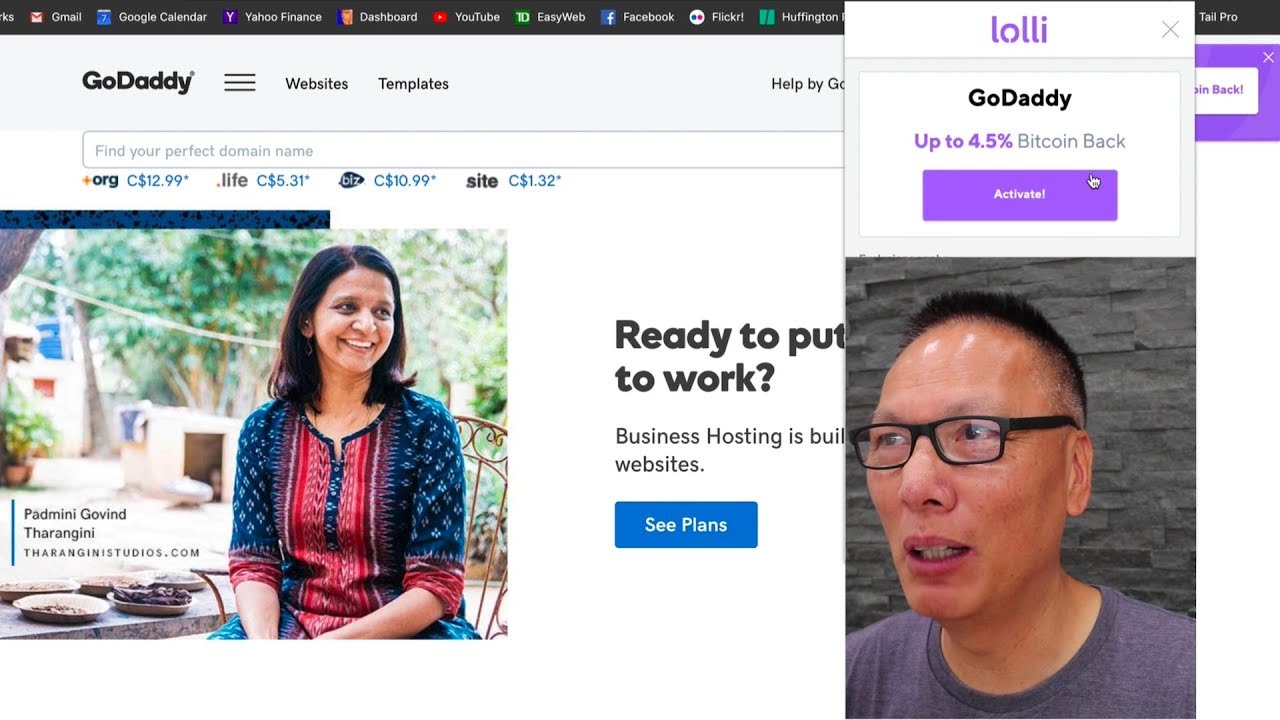1280x720 pixels.
Task: Activate Lolli Bitcoin back for GoDaddy
Action: [x=1020, y=195]
